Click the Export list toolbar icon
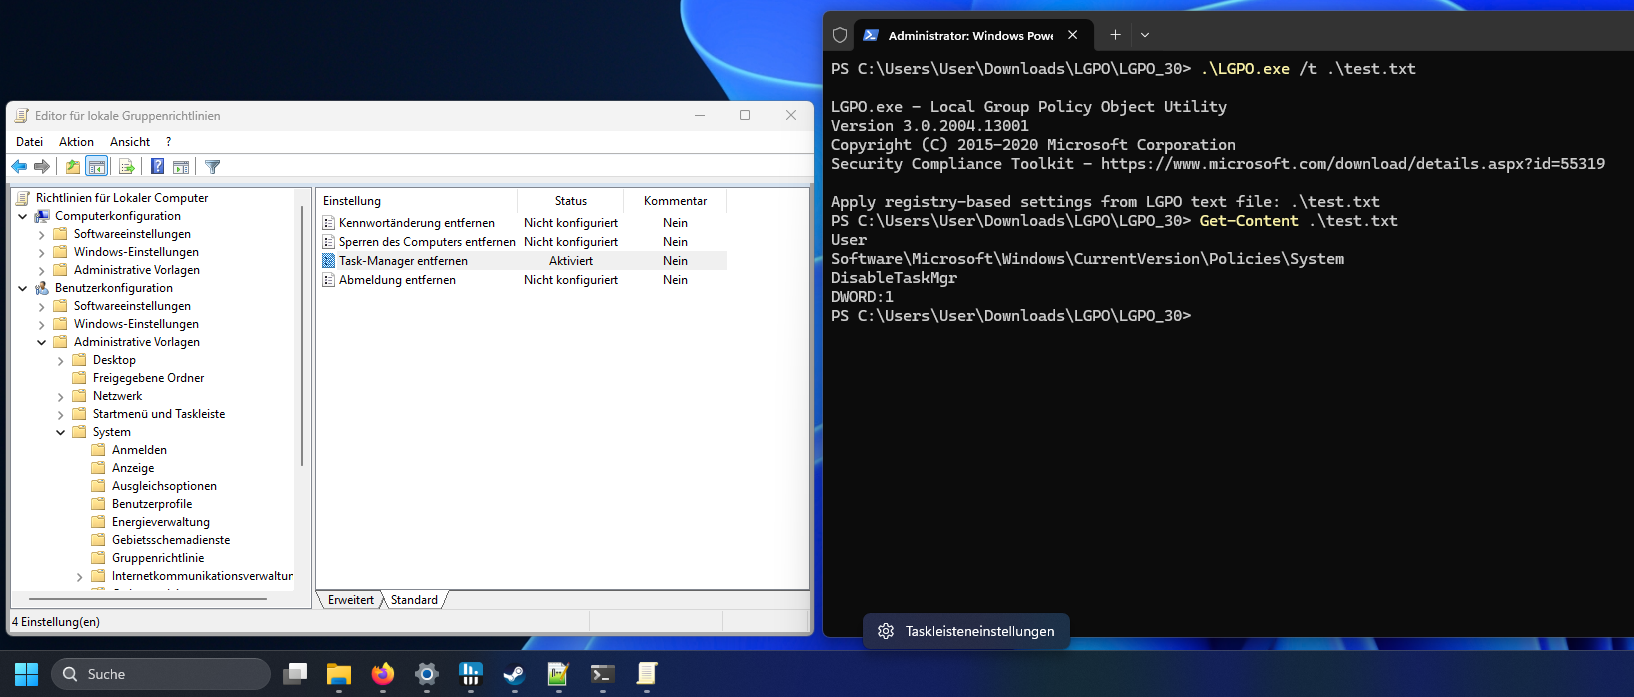 point(127,167)
